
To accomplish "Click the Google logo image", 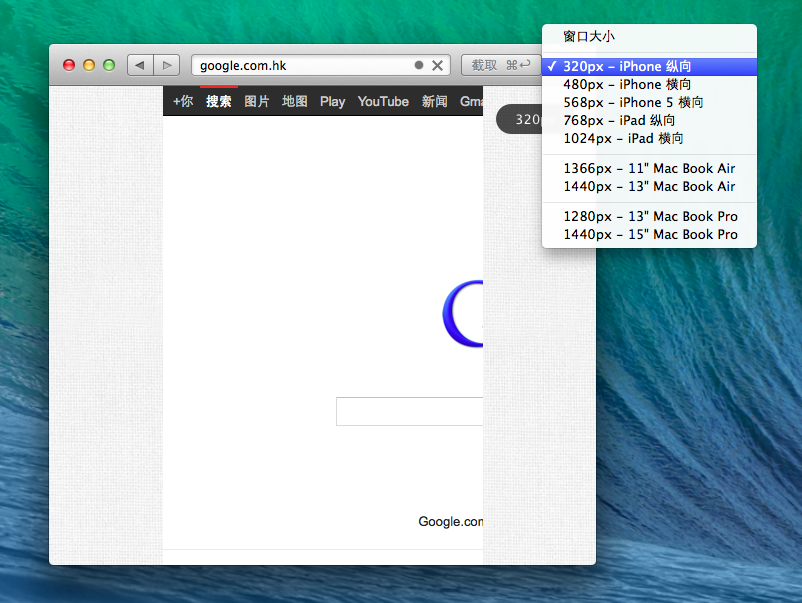I will (463, 314).
